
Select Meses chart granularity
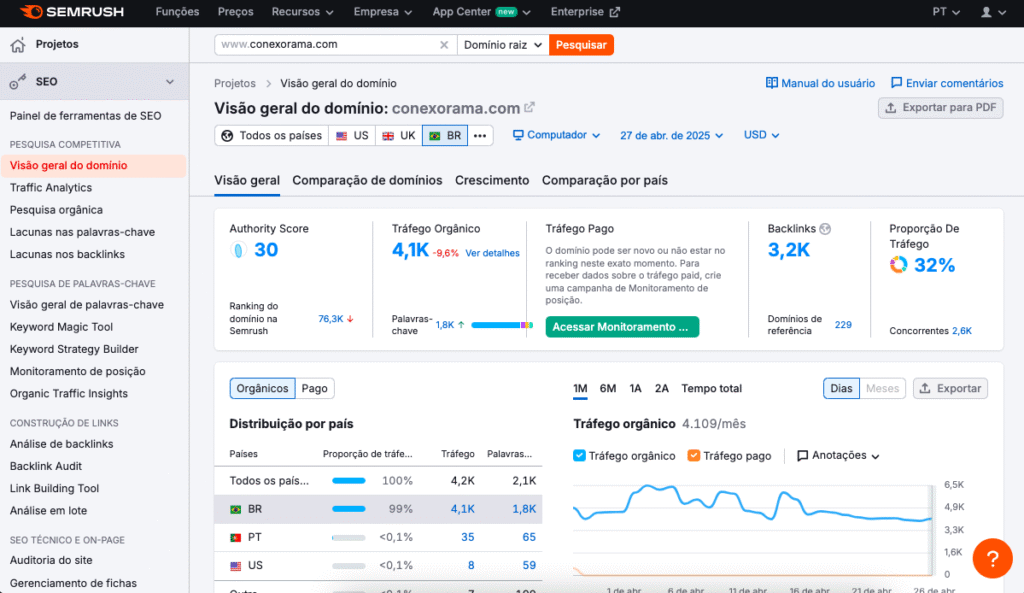pyautogui.click(x=882, y=389)
